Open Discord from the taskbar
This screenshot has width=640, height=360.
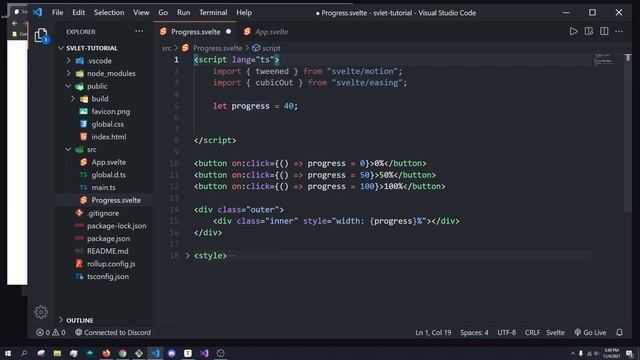pyautogui.click(x=171, y=353)
